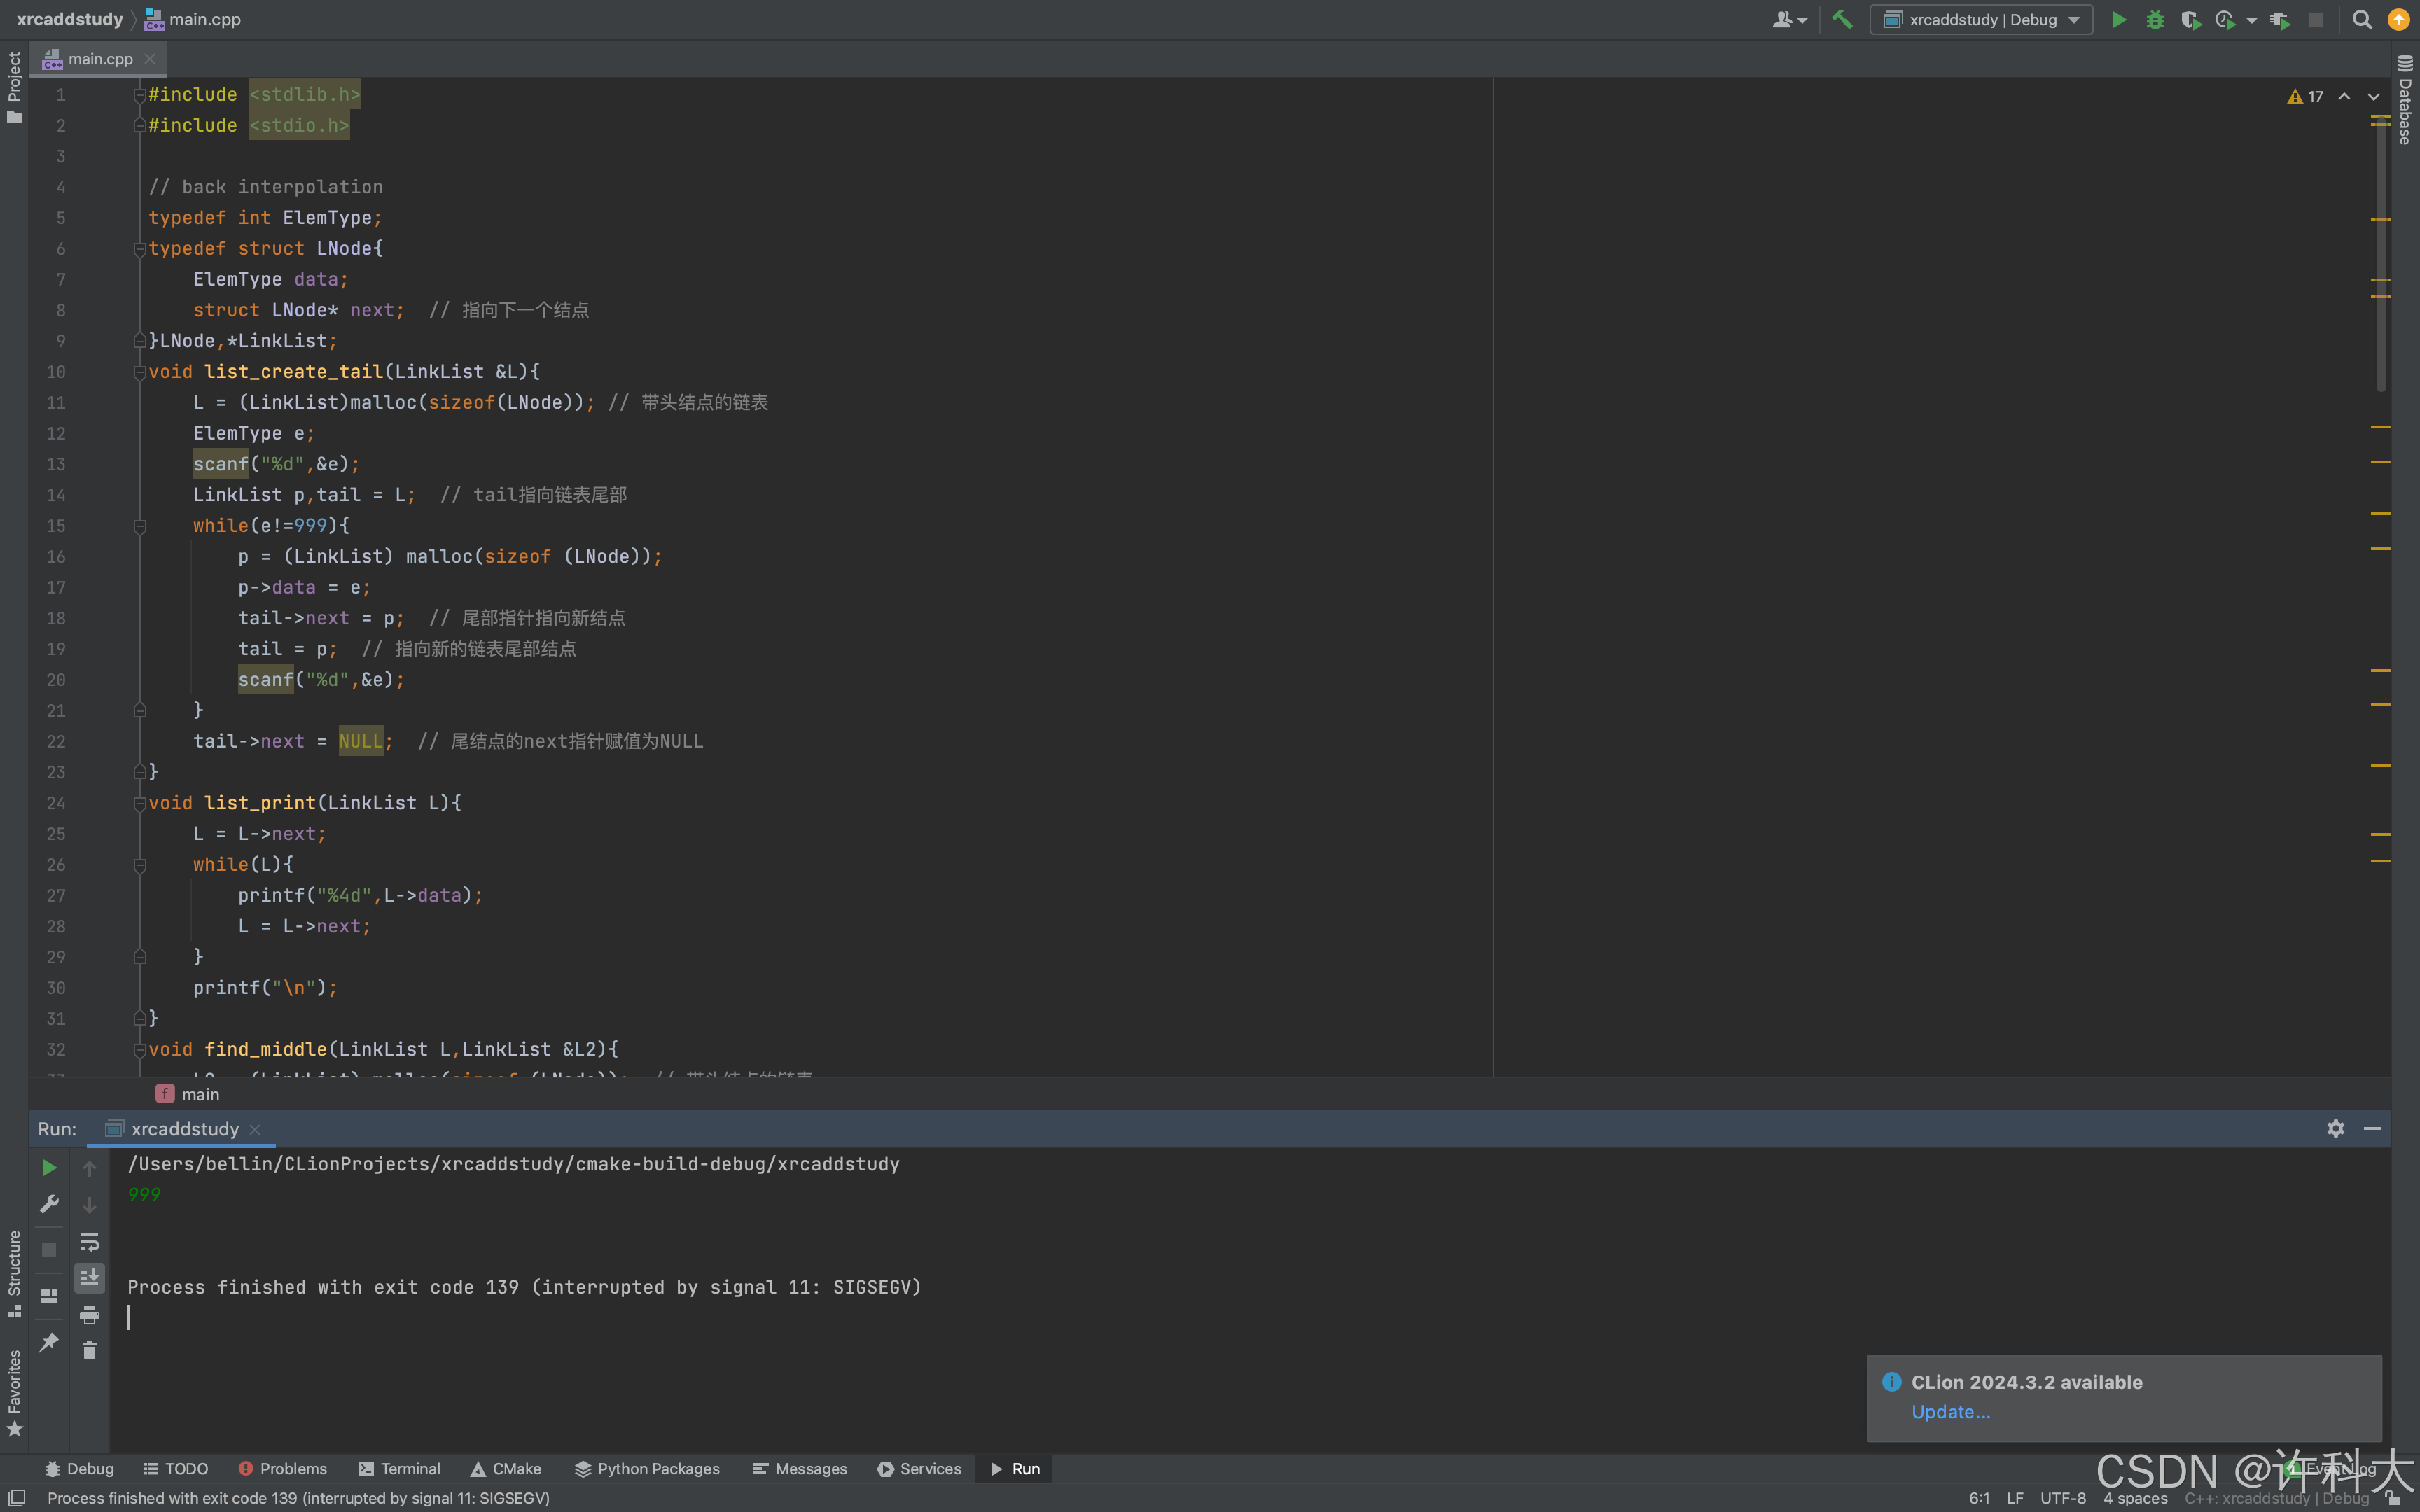Viewport: 2420px width, 1512px height.
Task: Open xrcaddstudy | Debug configuration dropdown
Action: pyautogui.click(x=1981, y=20)
